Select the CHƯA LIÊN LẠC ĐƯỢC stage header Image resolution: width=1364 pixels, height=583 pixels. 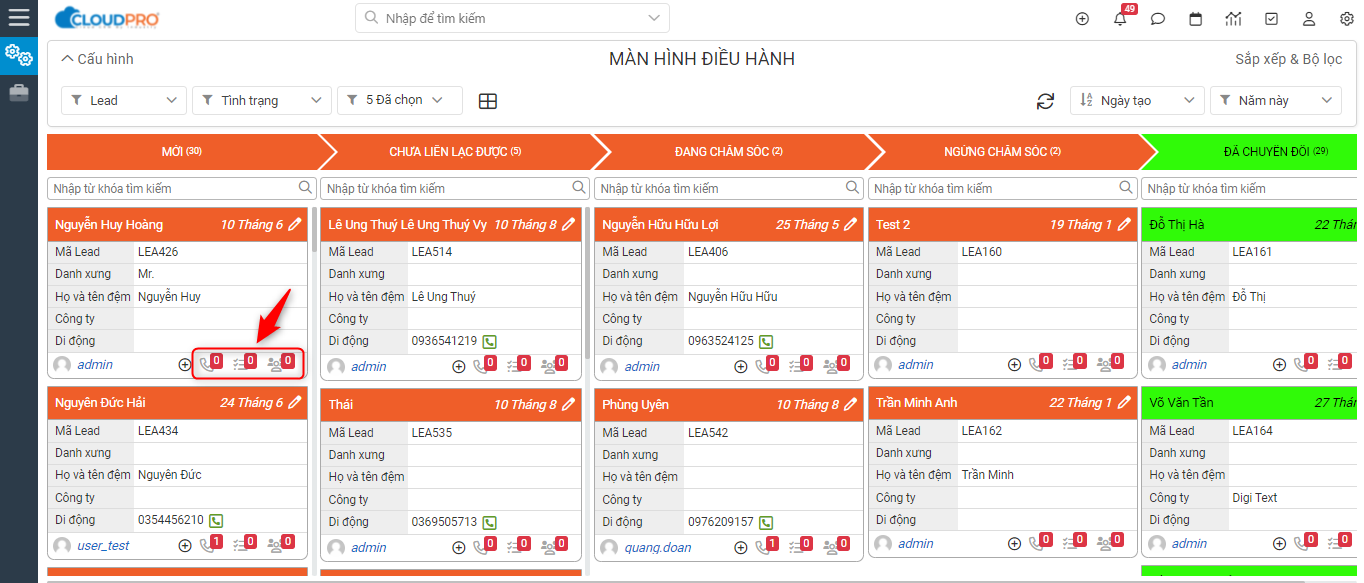[x=455, y=152]
